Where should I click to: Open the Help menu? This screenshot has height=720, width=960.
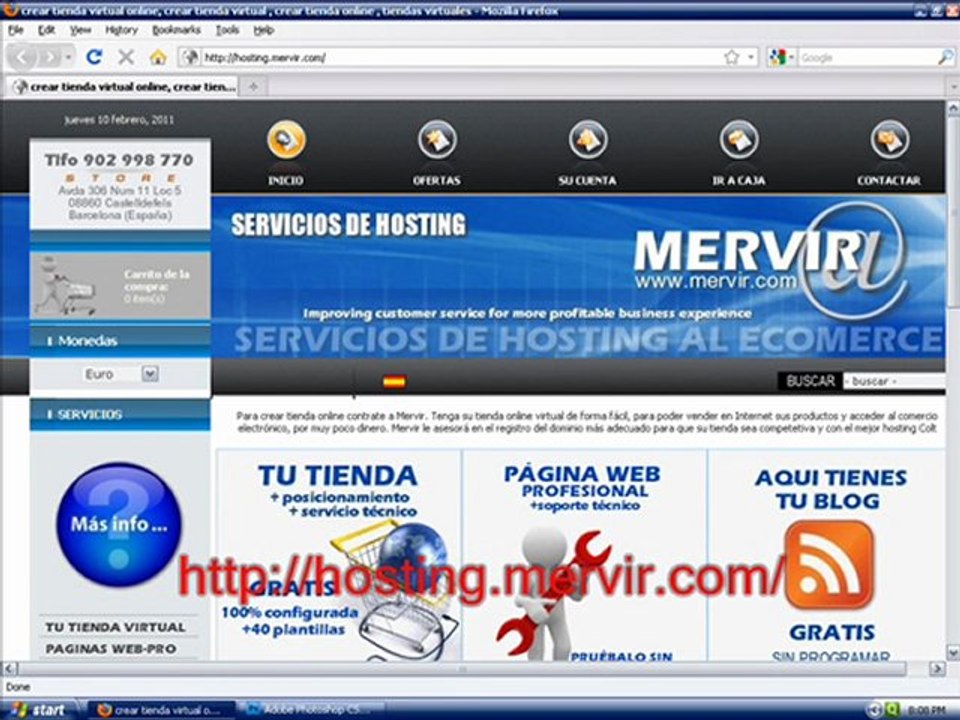(264, 30)
